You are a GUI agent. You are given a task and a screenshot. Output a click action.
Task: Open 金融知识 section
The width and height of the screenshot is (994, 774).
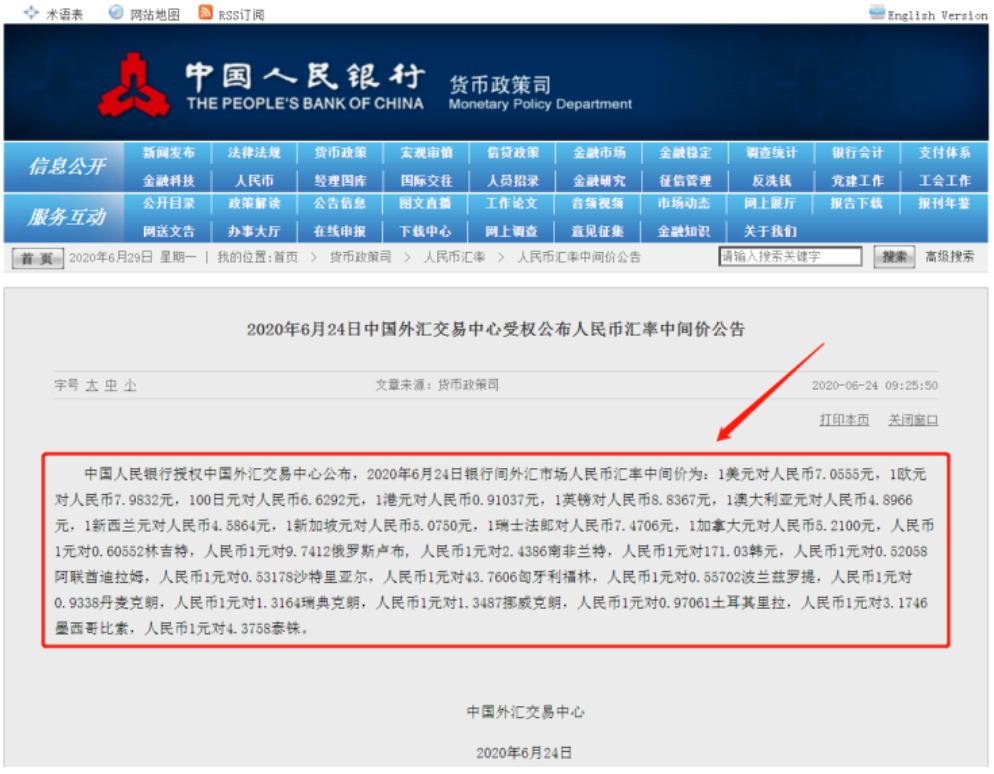coord(683,231)
